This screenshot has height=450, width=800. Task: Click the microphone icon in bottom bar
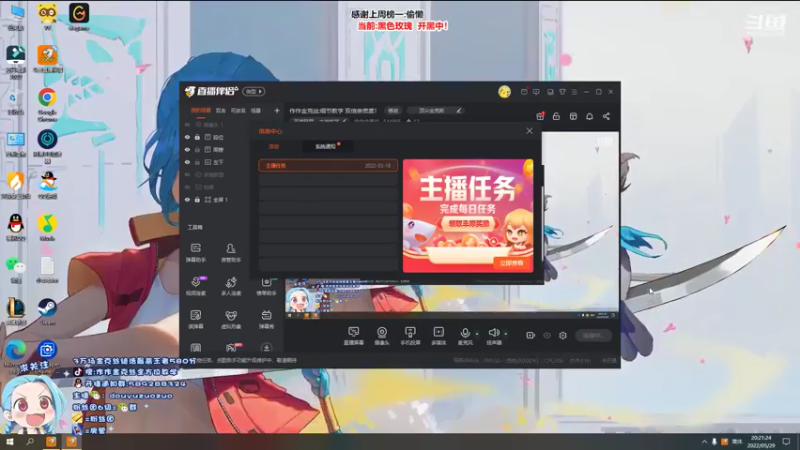[465, 333]
